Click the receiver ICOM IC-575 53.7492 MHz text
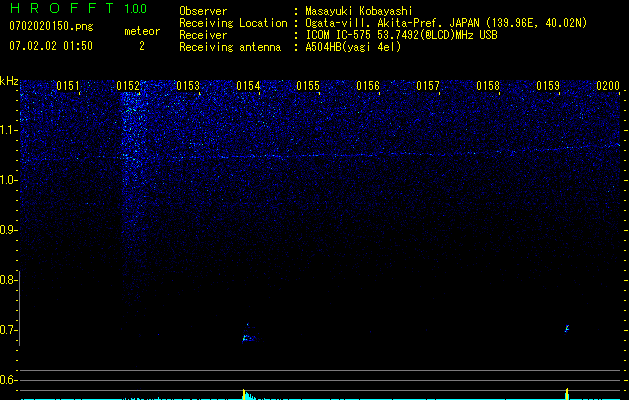Screen dimensions: 629x400 (x=401, y=35)
